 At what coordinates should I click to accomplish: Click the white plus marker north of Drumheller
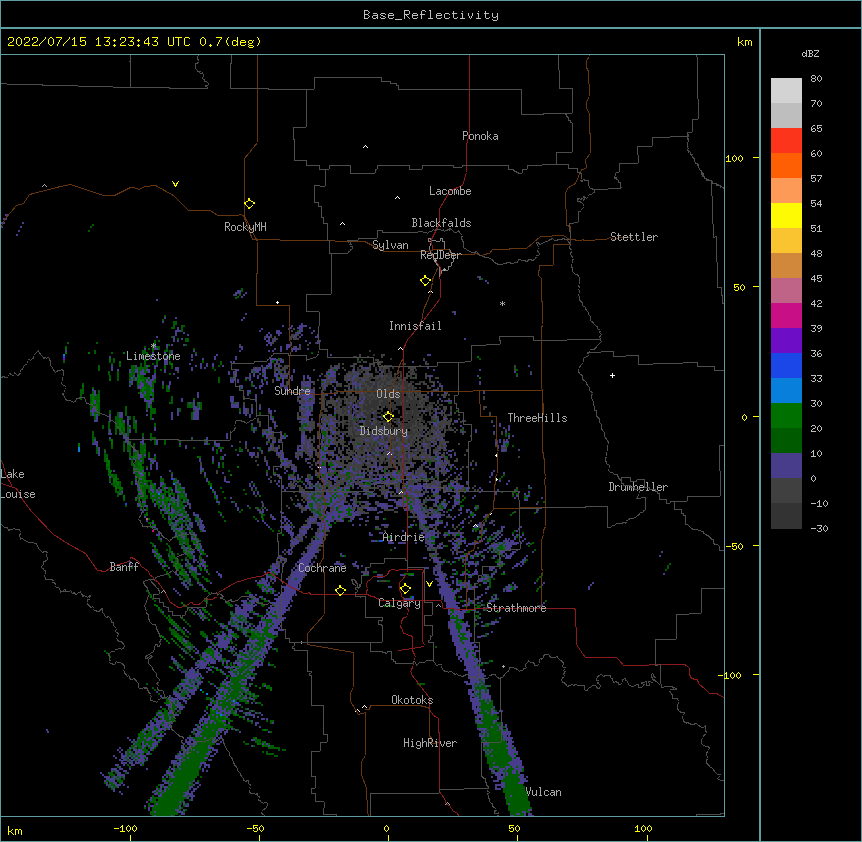(x=612, y=375)
